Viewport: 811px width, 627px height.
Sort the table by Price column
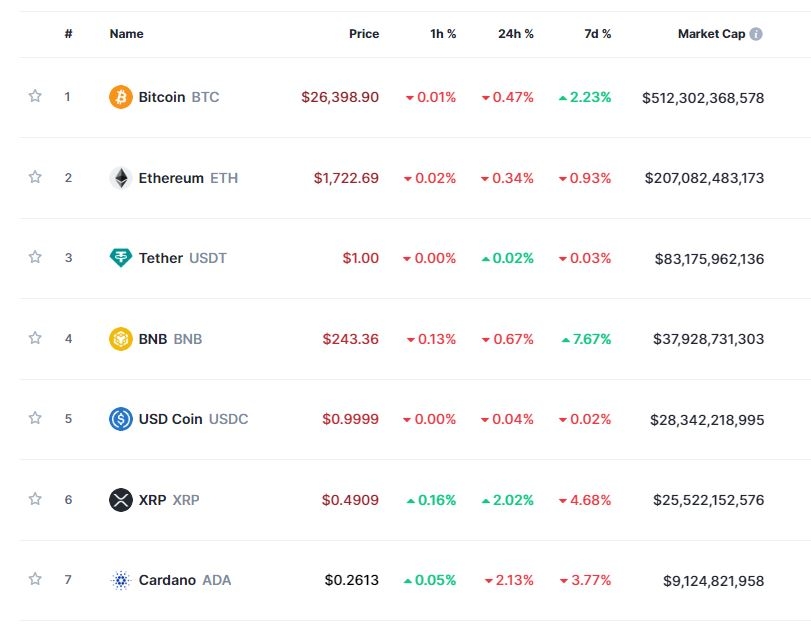click(x=364, y=34)
